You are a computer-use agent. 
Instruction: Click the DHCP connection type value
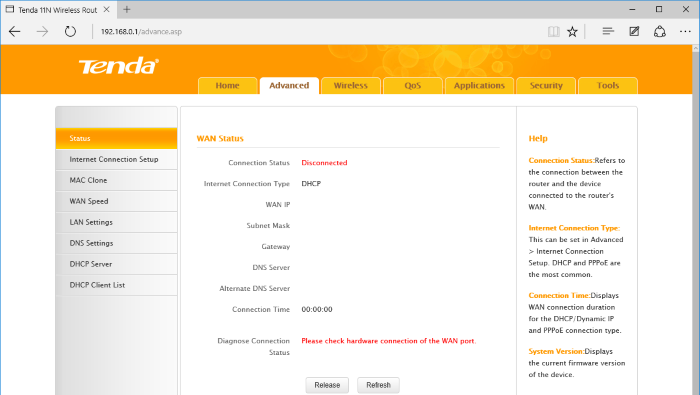(311, 184)
